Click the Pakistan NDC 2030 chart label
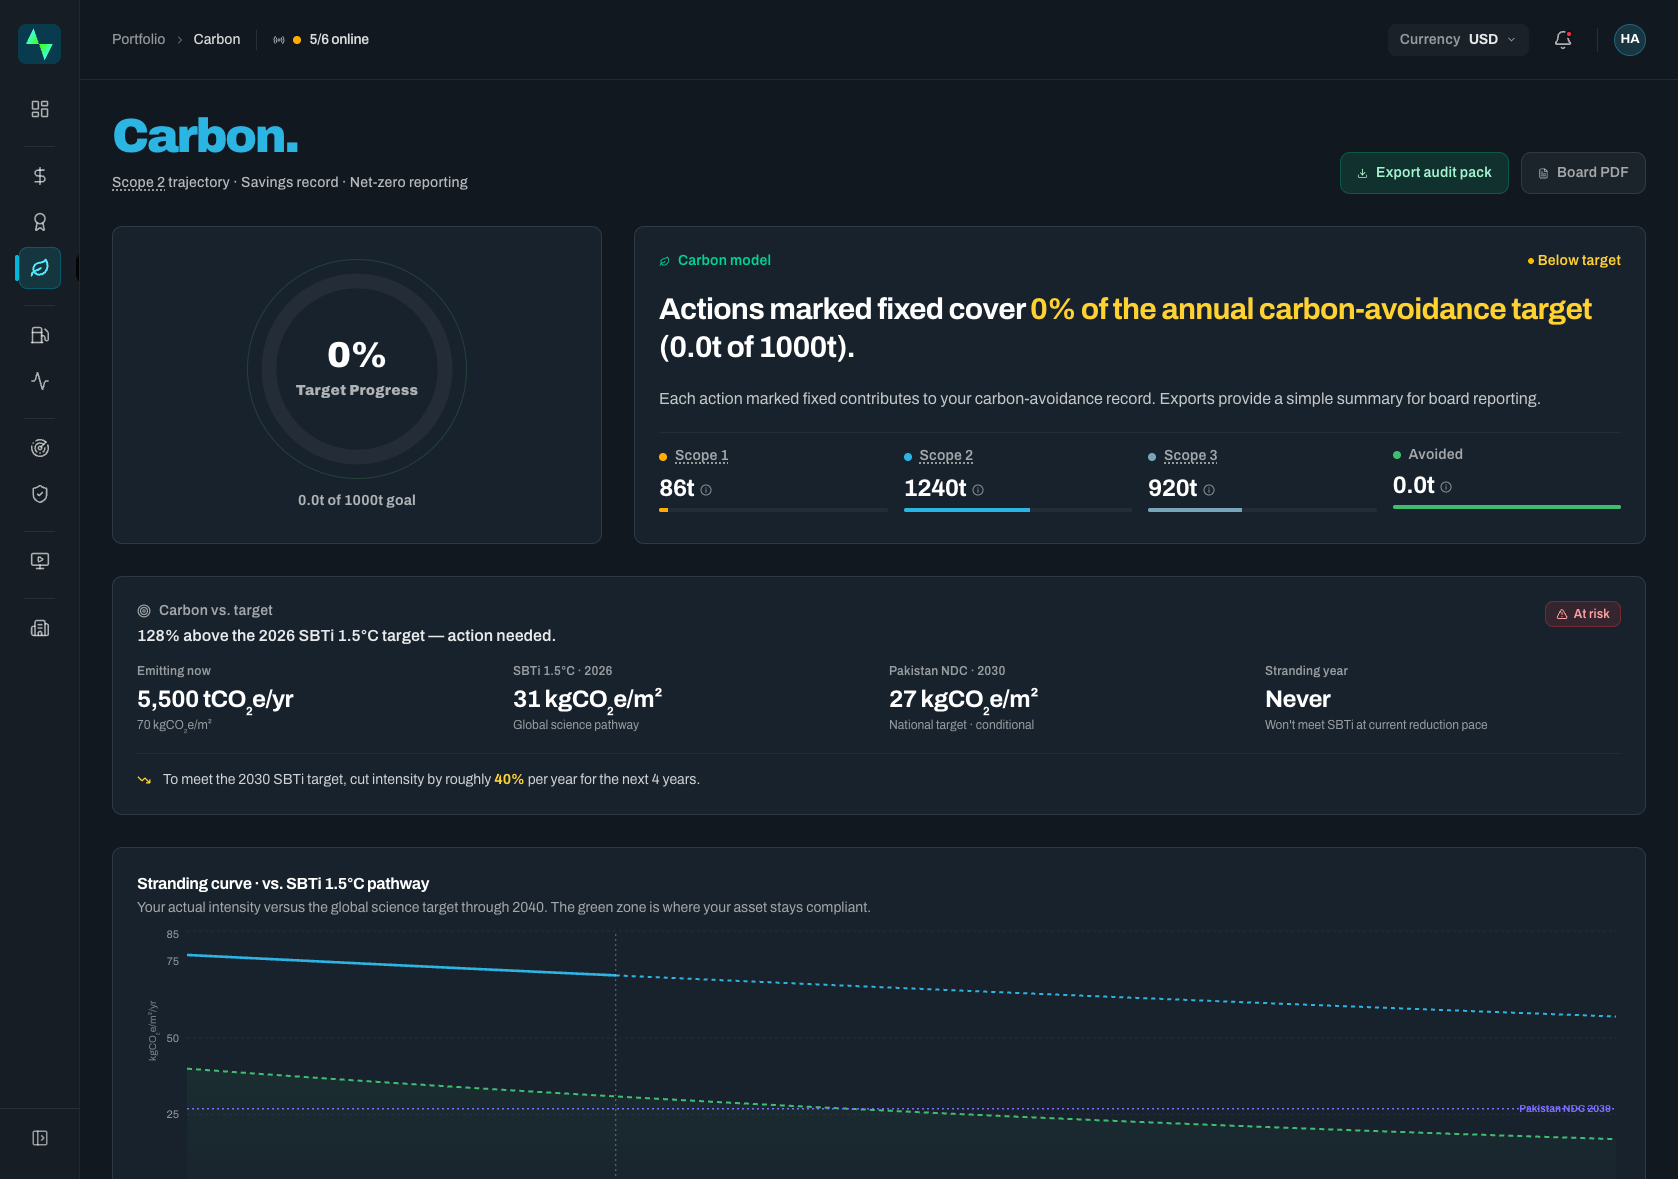 point(1565,1109)
